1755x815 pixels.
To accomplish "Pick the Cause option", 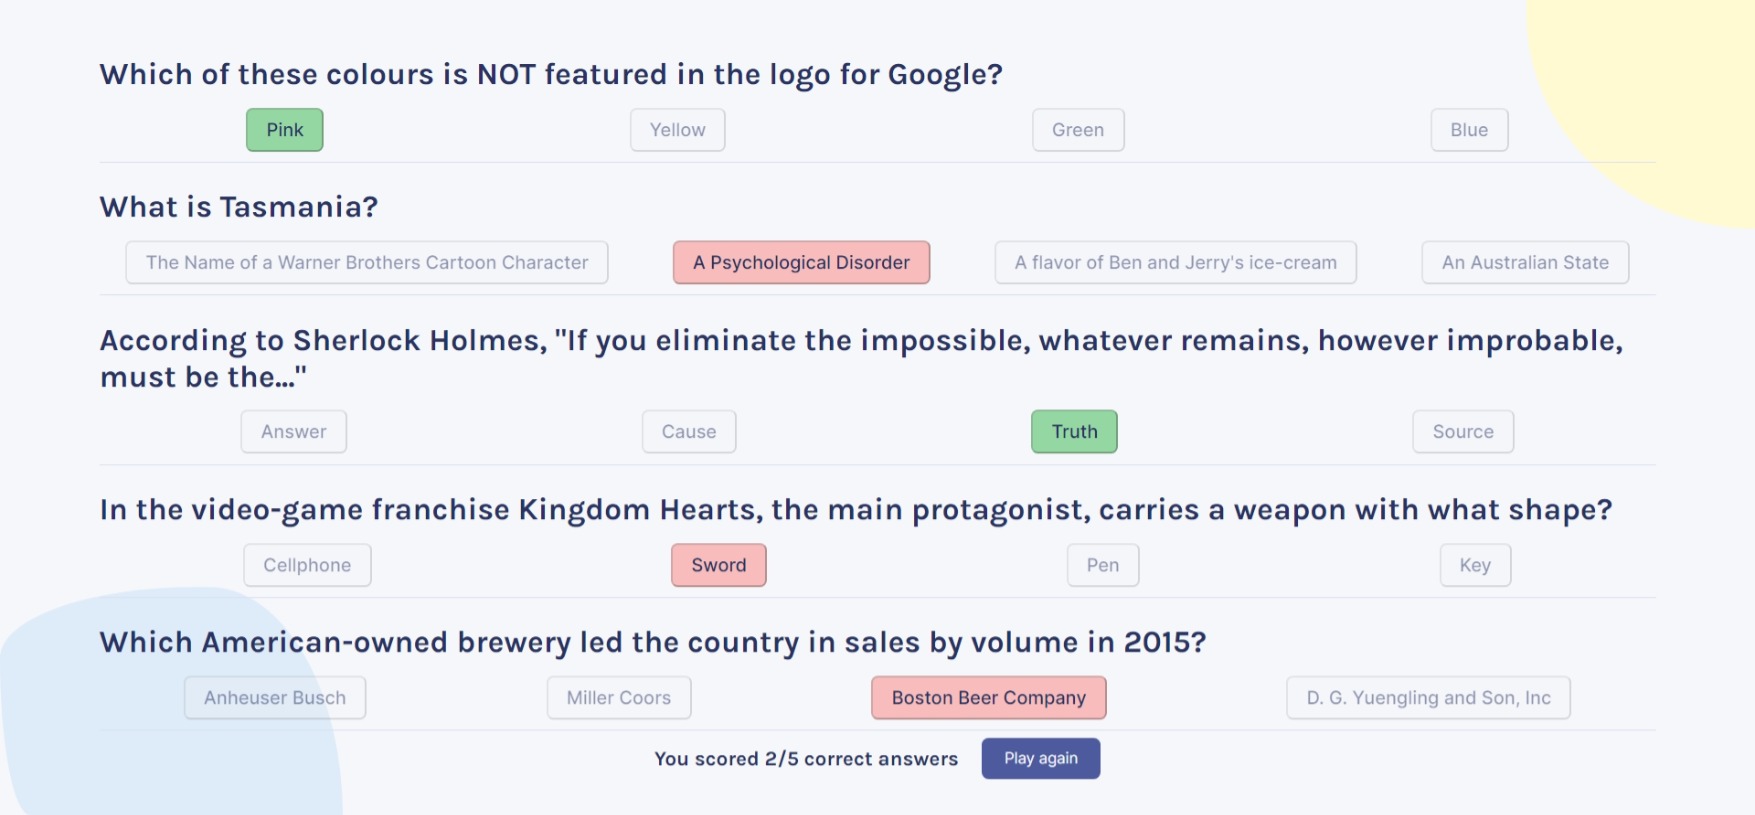I will (x=689, y=432).
